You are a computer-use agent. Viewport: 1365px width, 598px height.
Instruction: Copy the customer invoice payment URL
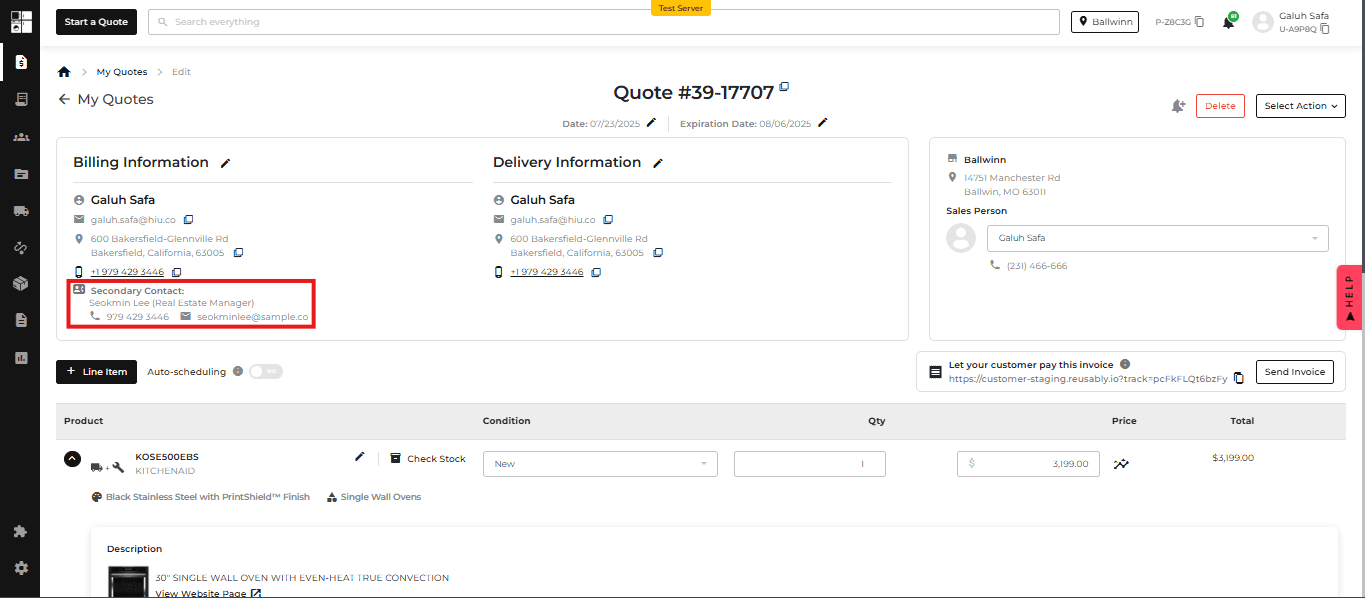pyautogui.click(x=1239, y=378)
